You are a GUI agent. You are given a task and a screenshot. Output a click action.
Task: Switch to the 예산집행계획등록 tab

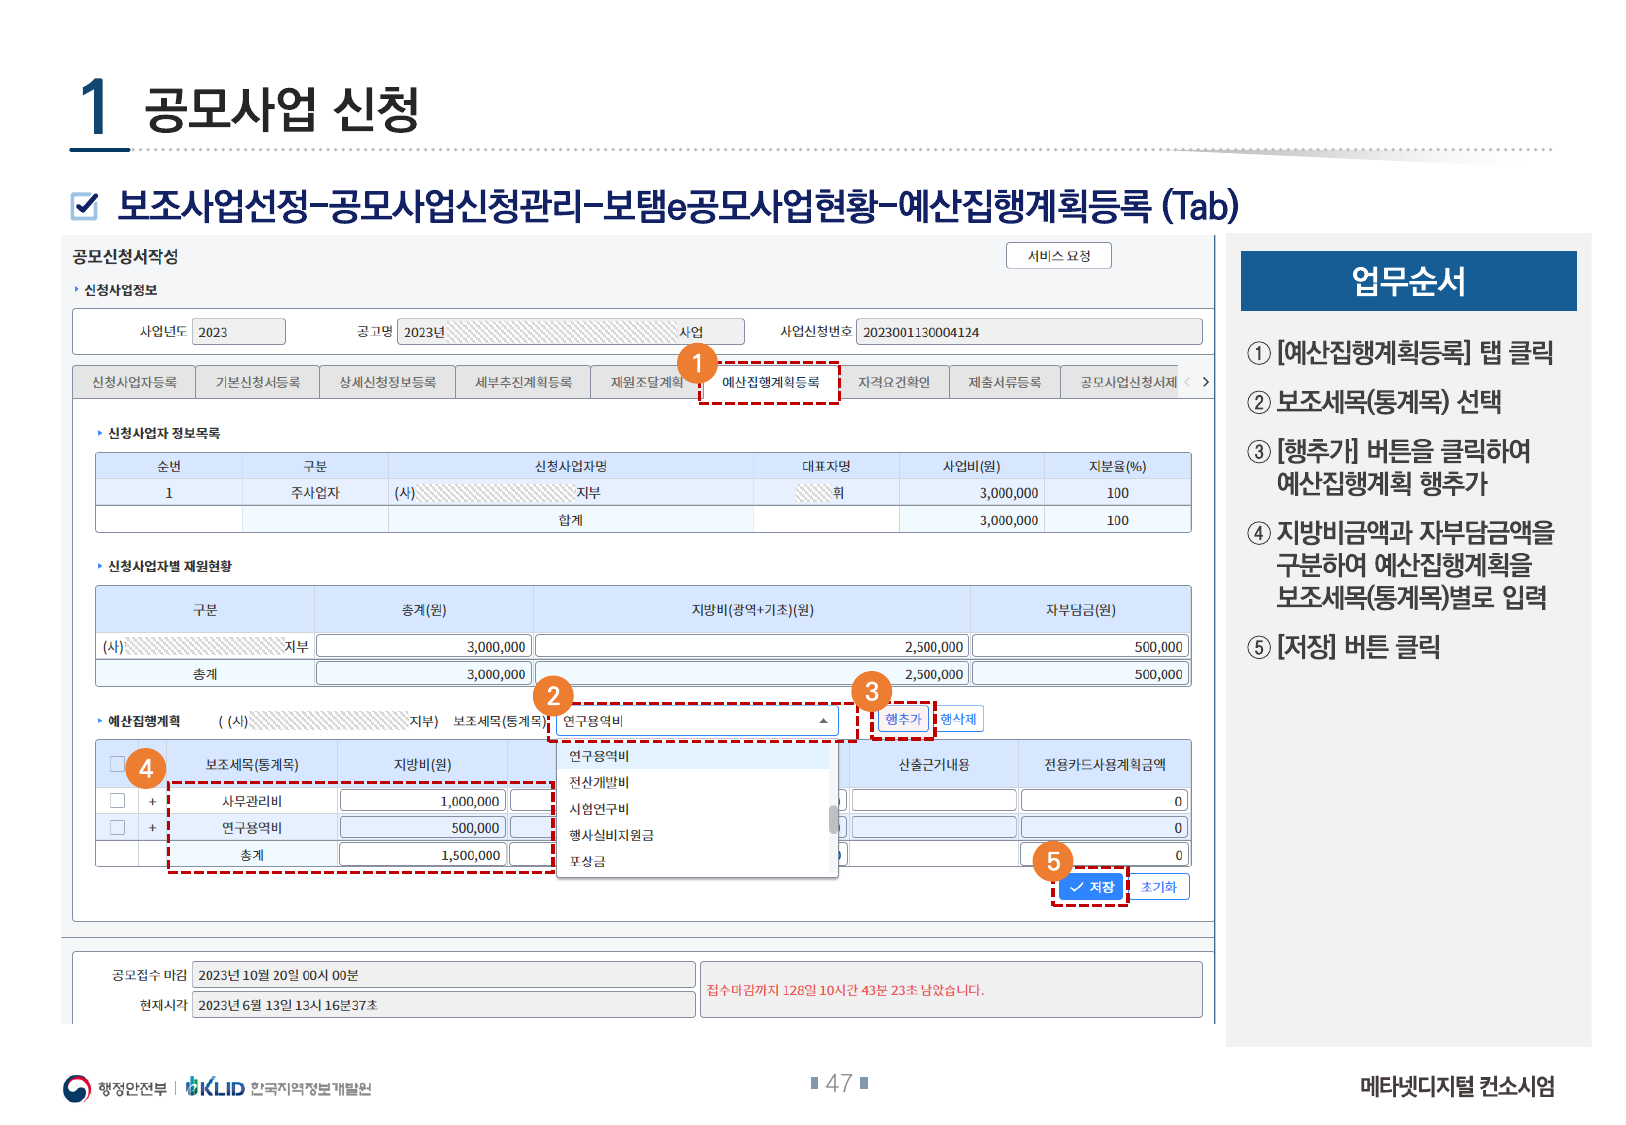tap(770, 382)
